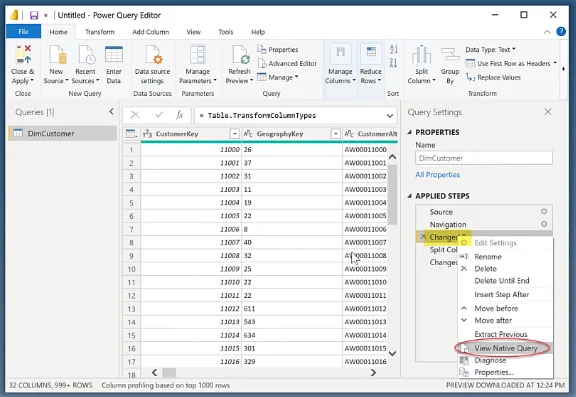Open the CustomerKey column filter dropdown

tap(234, 134)
